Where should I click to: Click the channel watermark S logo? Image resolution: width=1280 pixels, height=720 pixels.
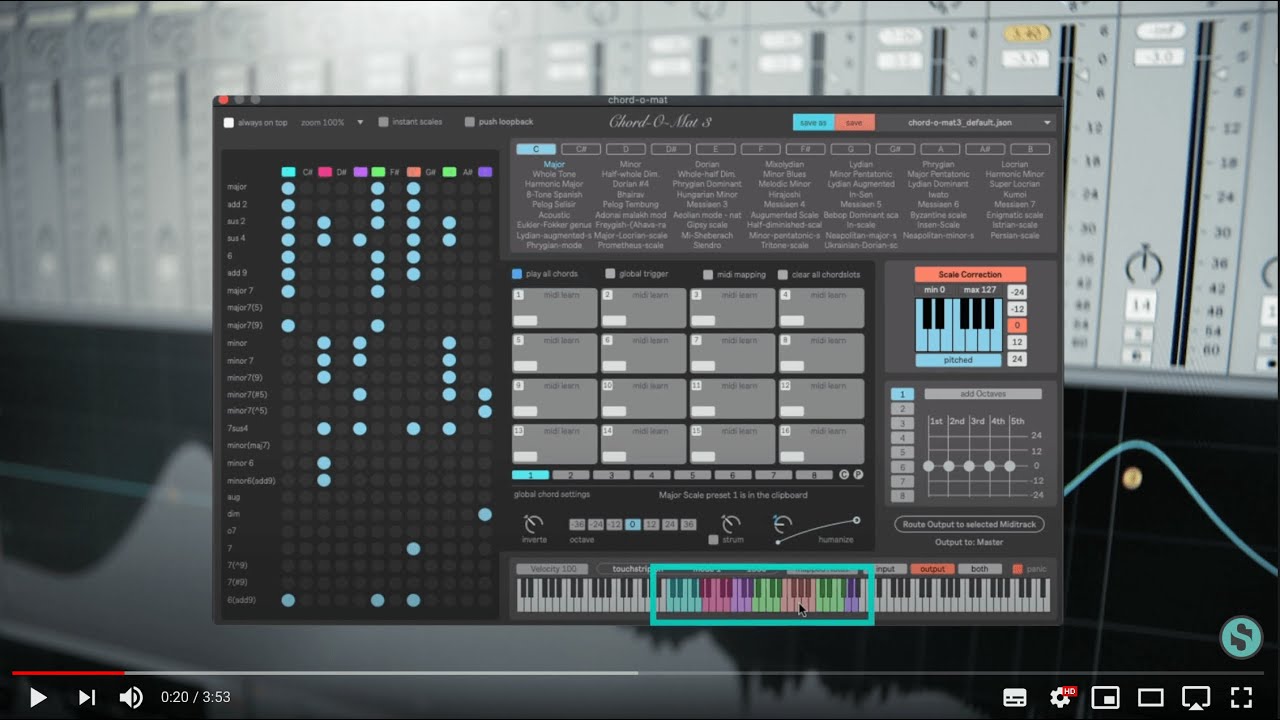pos(1240,637)
